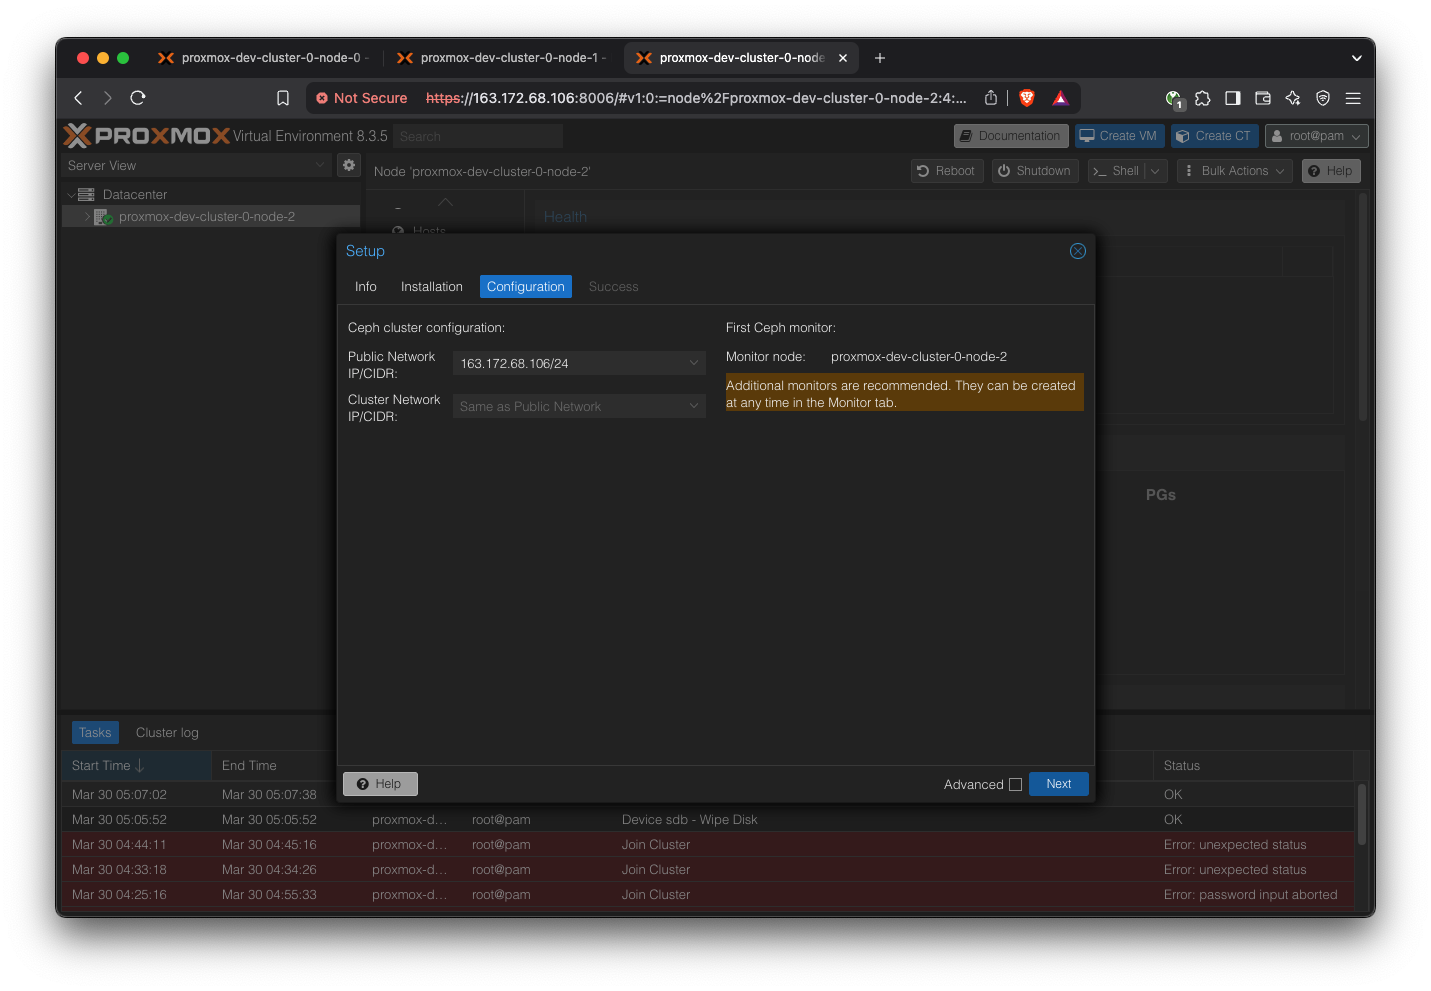Open the Brave wallet icon
Viewport: 1431px width, 991px height.
1263,98
